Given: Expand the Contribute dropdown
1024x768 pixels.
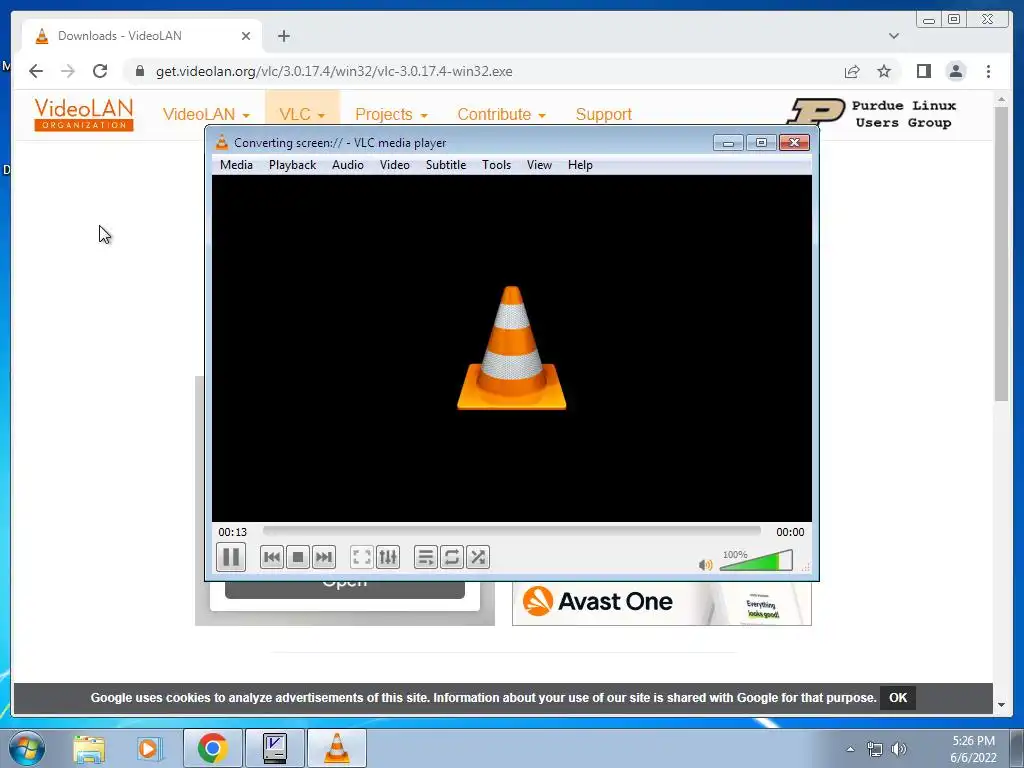Looking at the screenshot, I should (x=501, y=114).
